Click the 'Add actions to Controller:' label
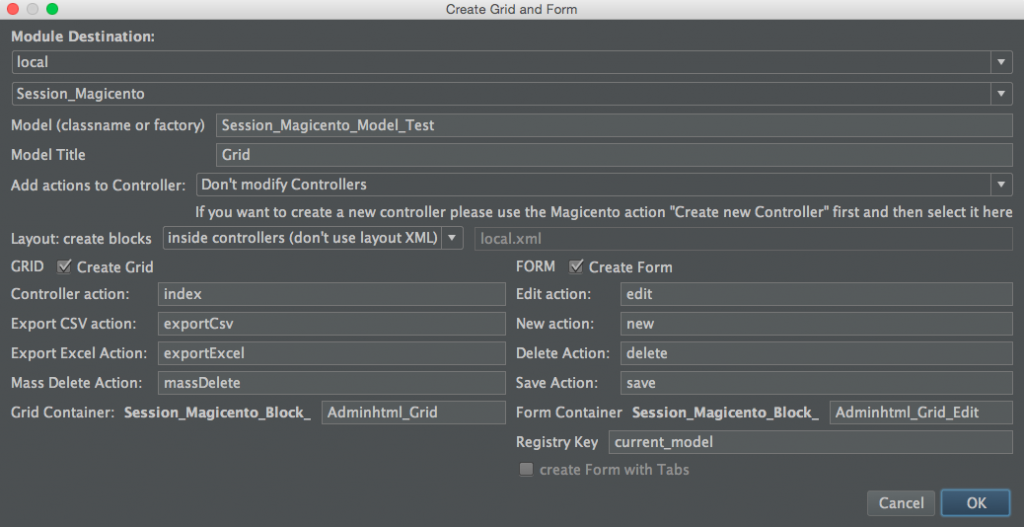Image resolution: width=1024 pixels, height=527 pixels. (99, 185)
